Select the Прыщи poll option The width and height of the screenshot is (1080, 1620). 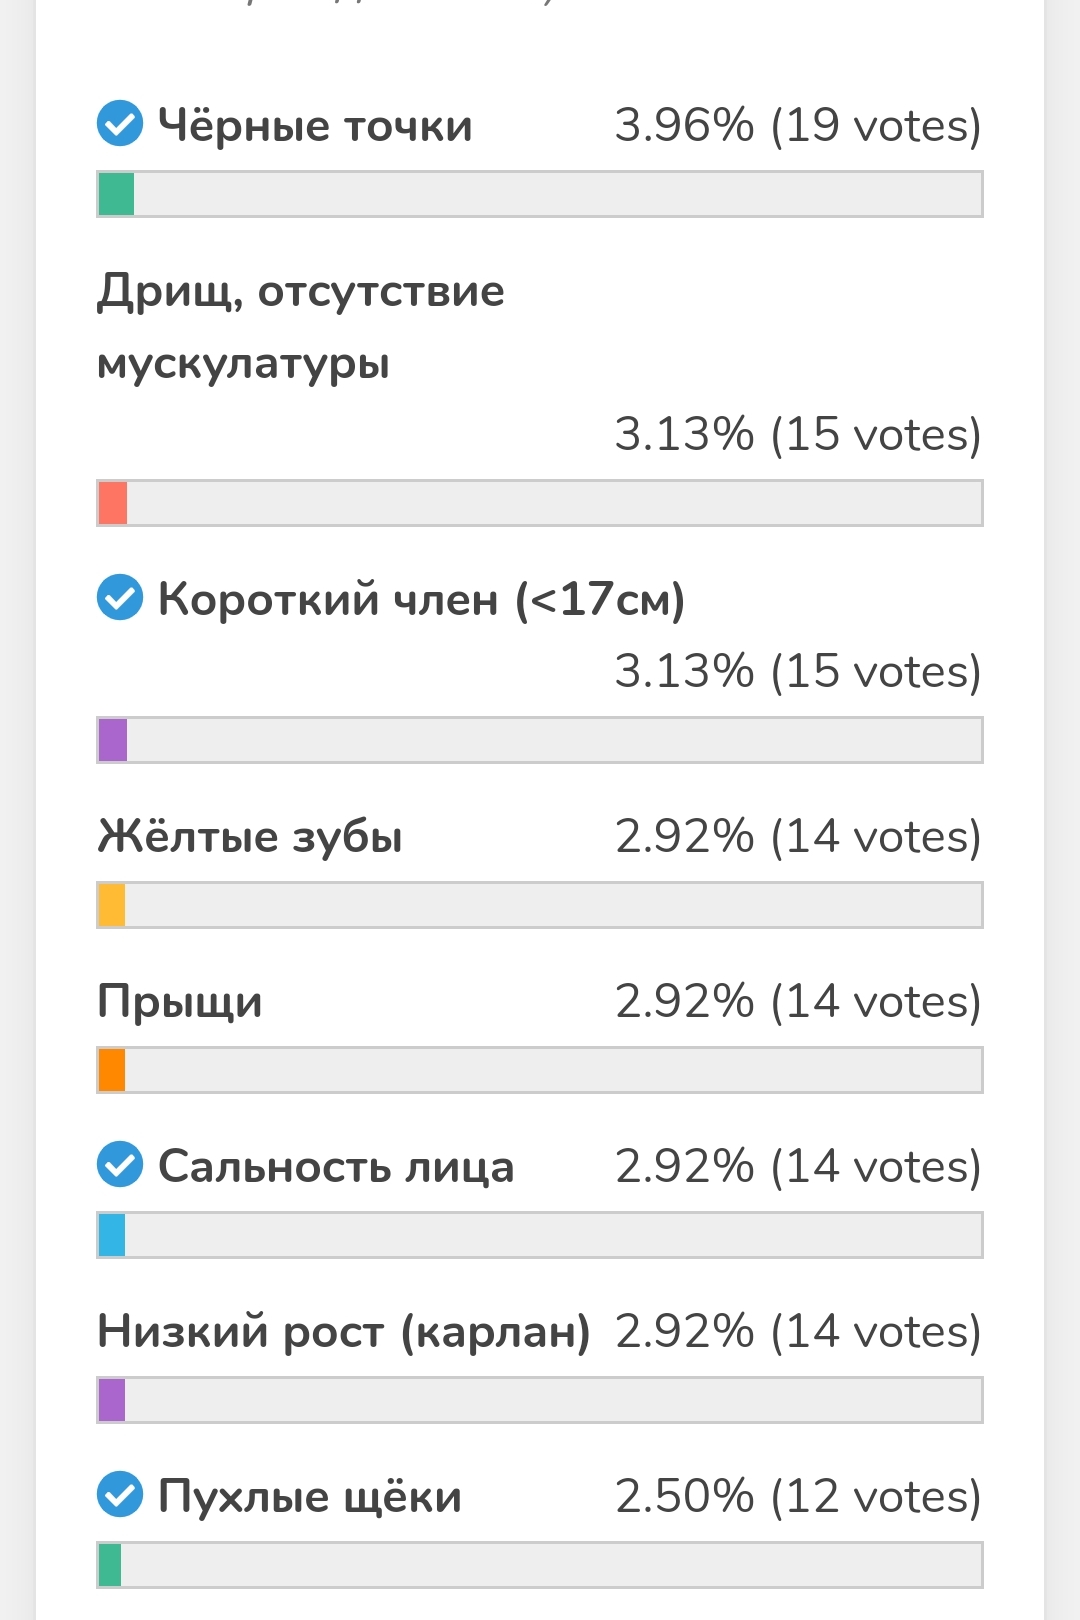coord(180,1001)
